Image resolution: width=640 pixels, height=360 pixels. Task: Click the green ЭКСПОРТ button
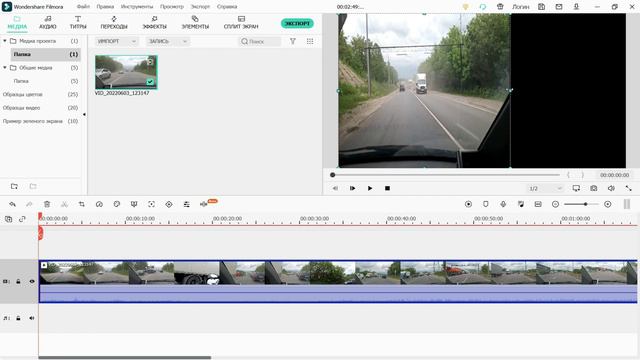(297, 23)
